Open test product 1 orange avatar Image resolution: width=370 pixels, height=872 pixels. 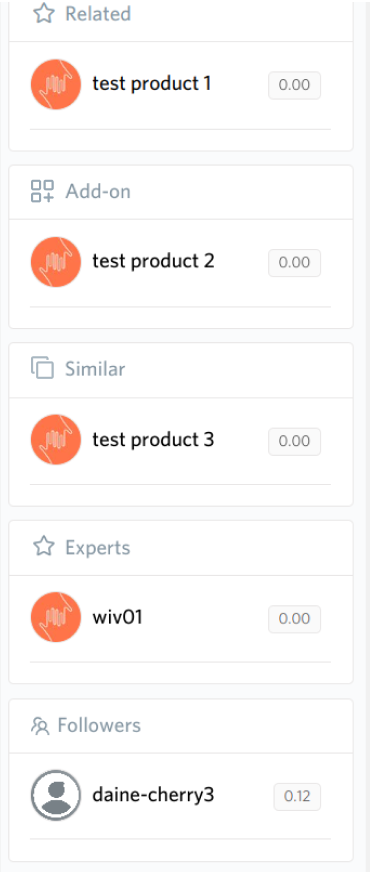tap(56, 85)
